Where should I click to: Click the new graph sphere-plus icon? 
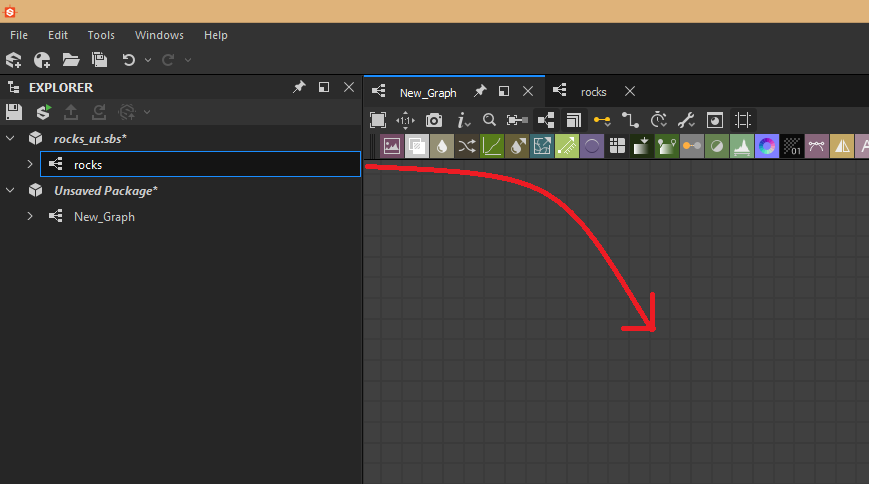pos(42,60)
